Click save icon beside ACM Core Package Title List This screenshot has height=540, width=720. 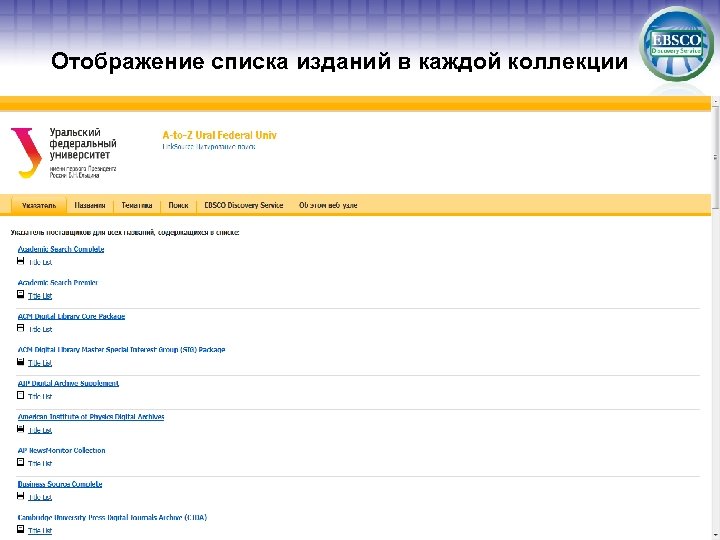tap(21, 328)
